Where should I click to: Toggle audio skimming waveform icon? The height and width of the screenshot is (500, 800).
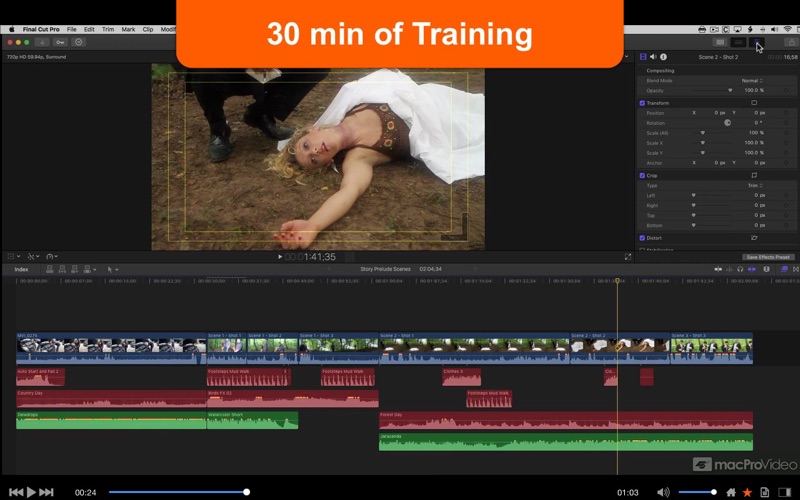[729, 269]
